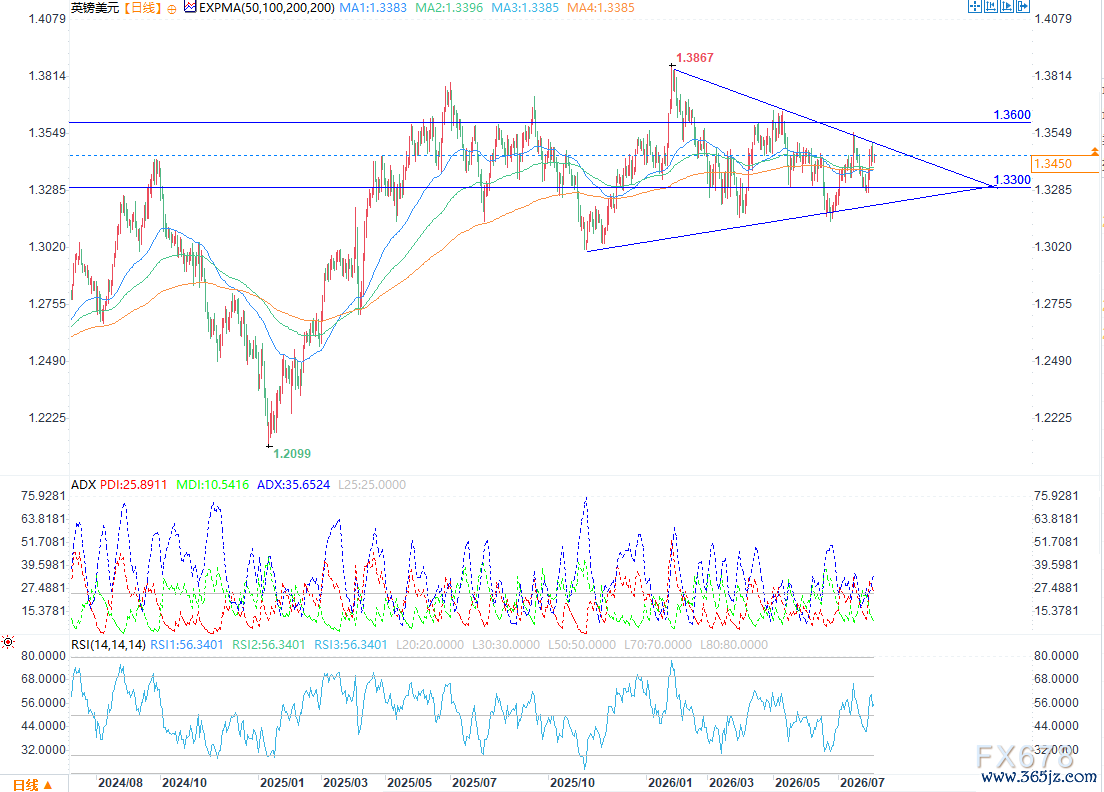Click the PDI:25.8911 readout
This screenshot has height=792, width=1104.
tap(134, 484)
